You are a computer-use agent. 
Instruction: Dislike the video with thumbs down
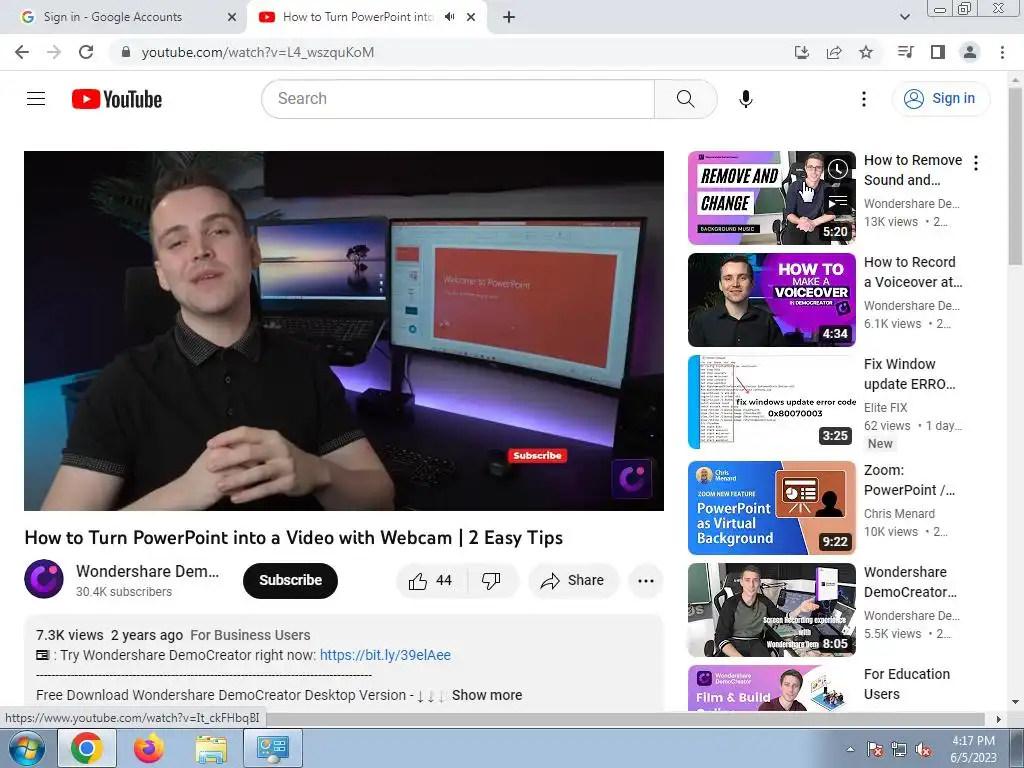pos(492,580)
